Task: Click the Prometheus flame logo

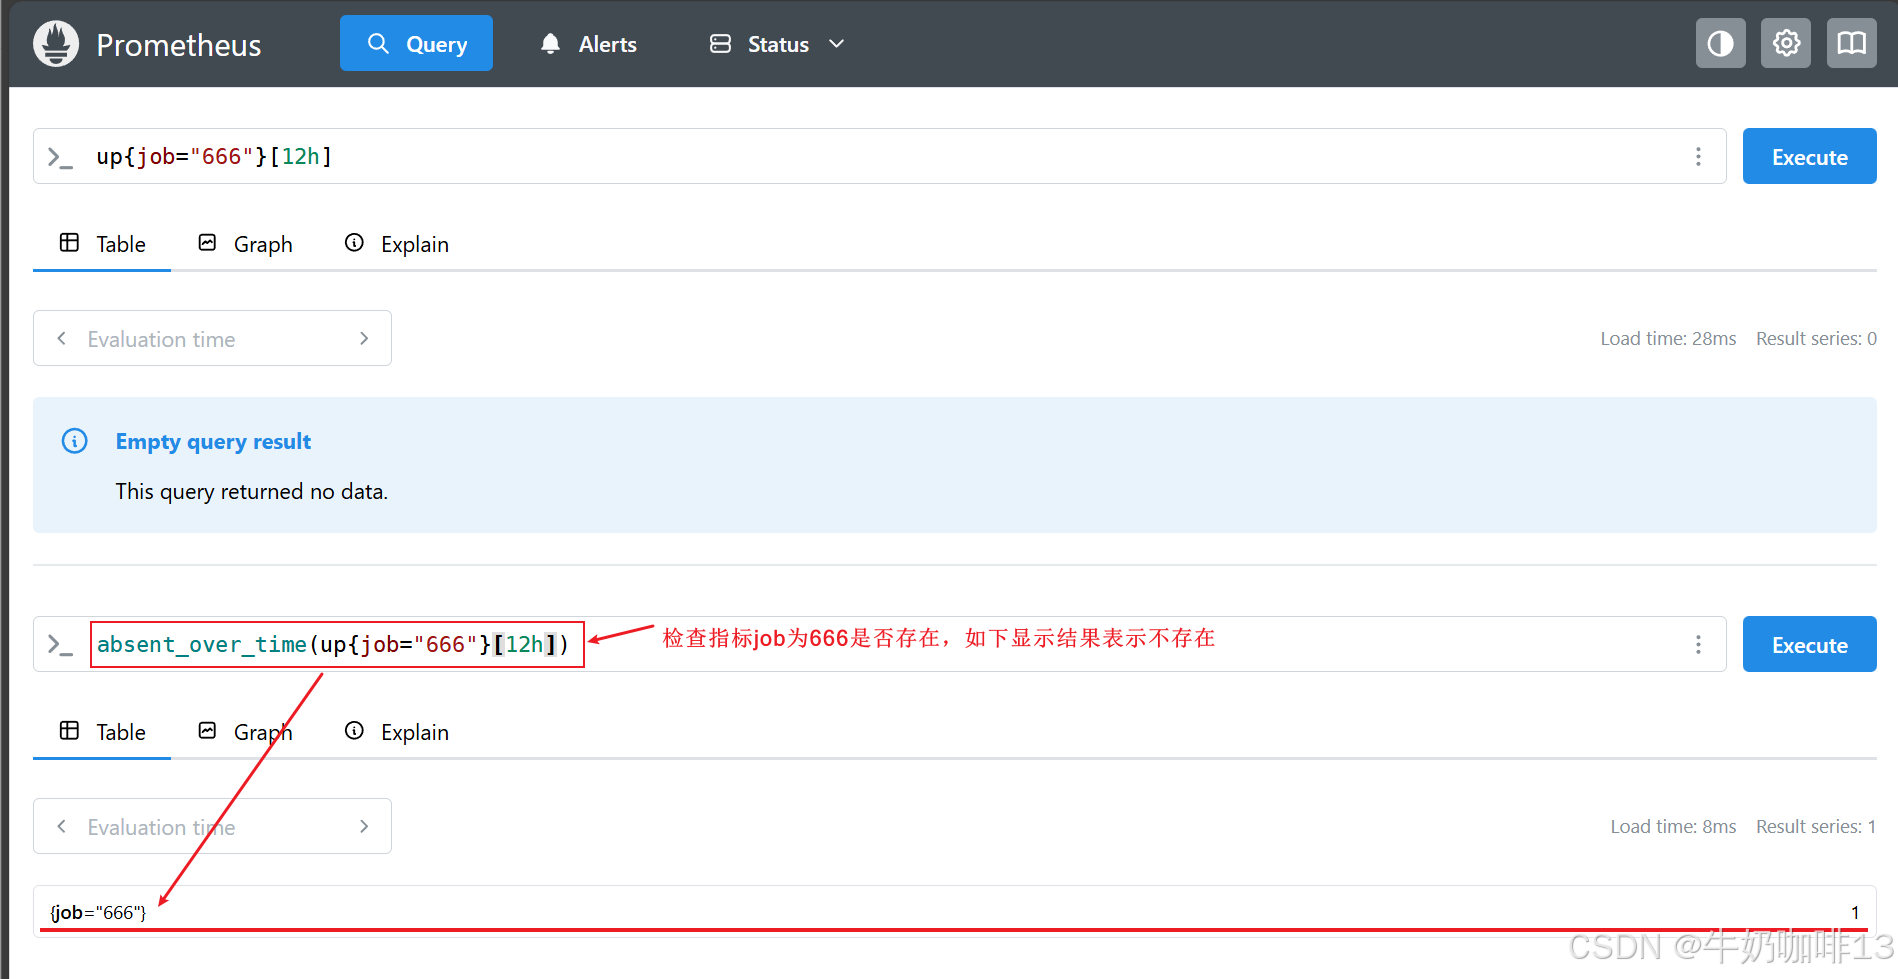Action: (56, 44)
